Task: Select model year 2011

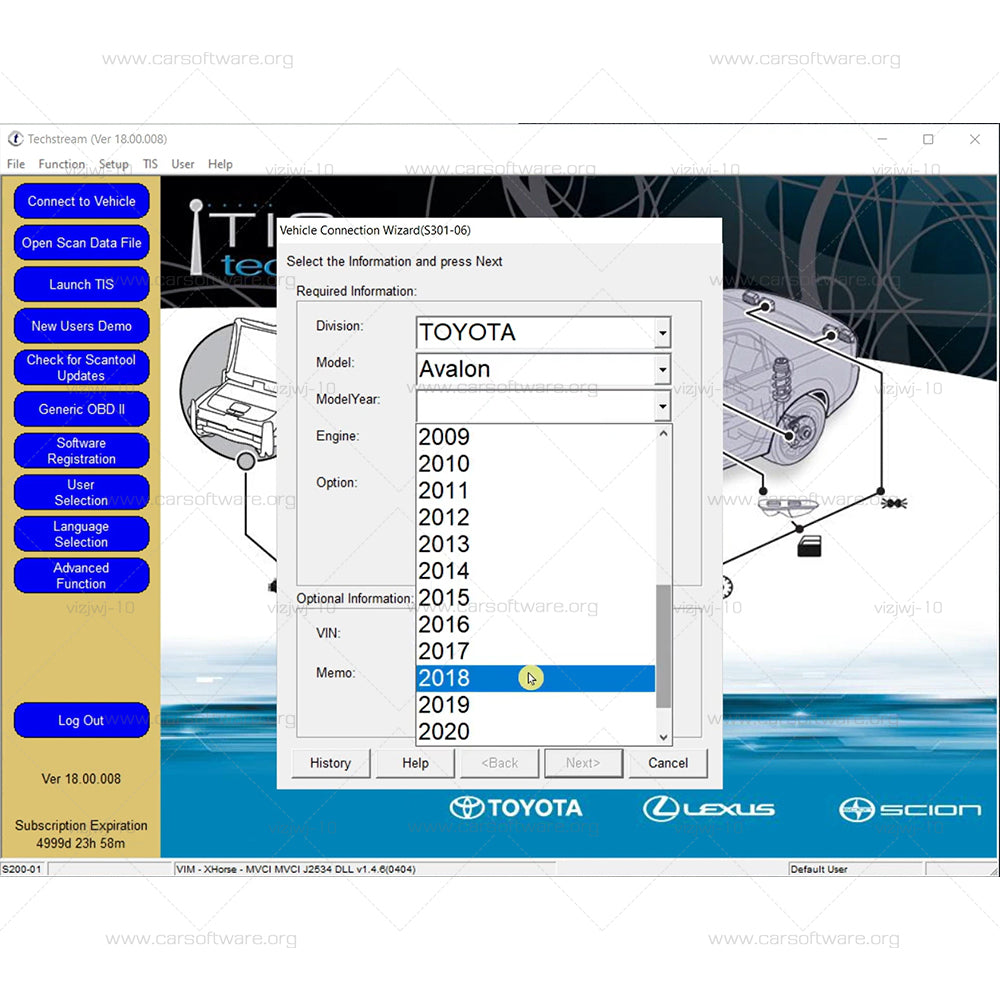Action: pos(535,490)
